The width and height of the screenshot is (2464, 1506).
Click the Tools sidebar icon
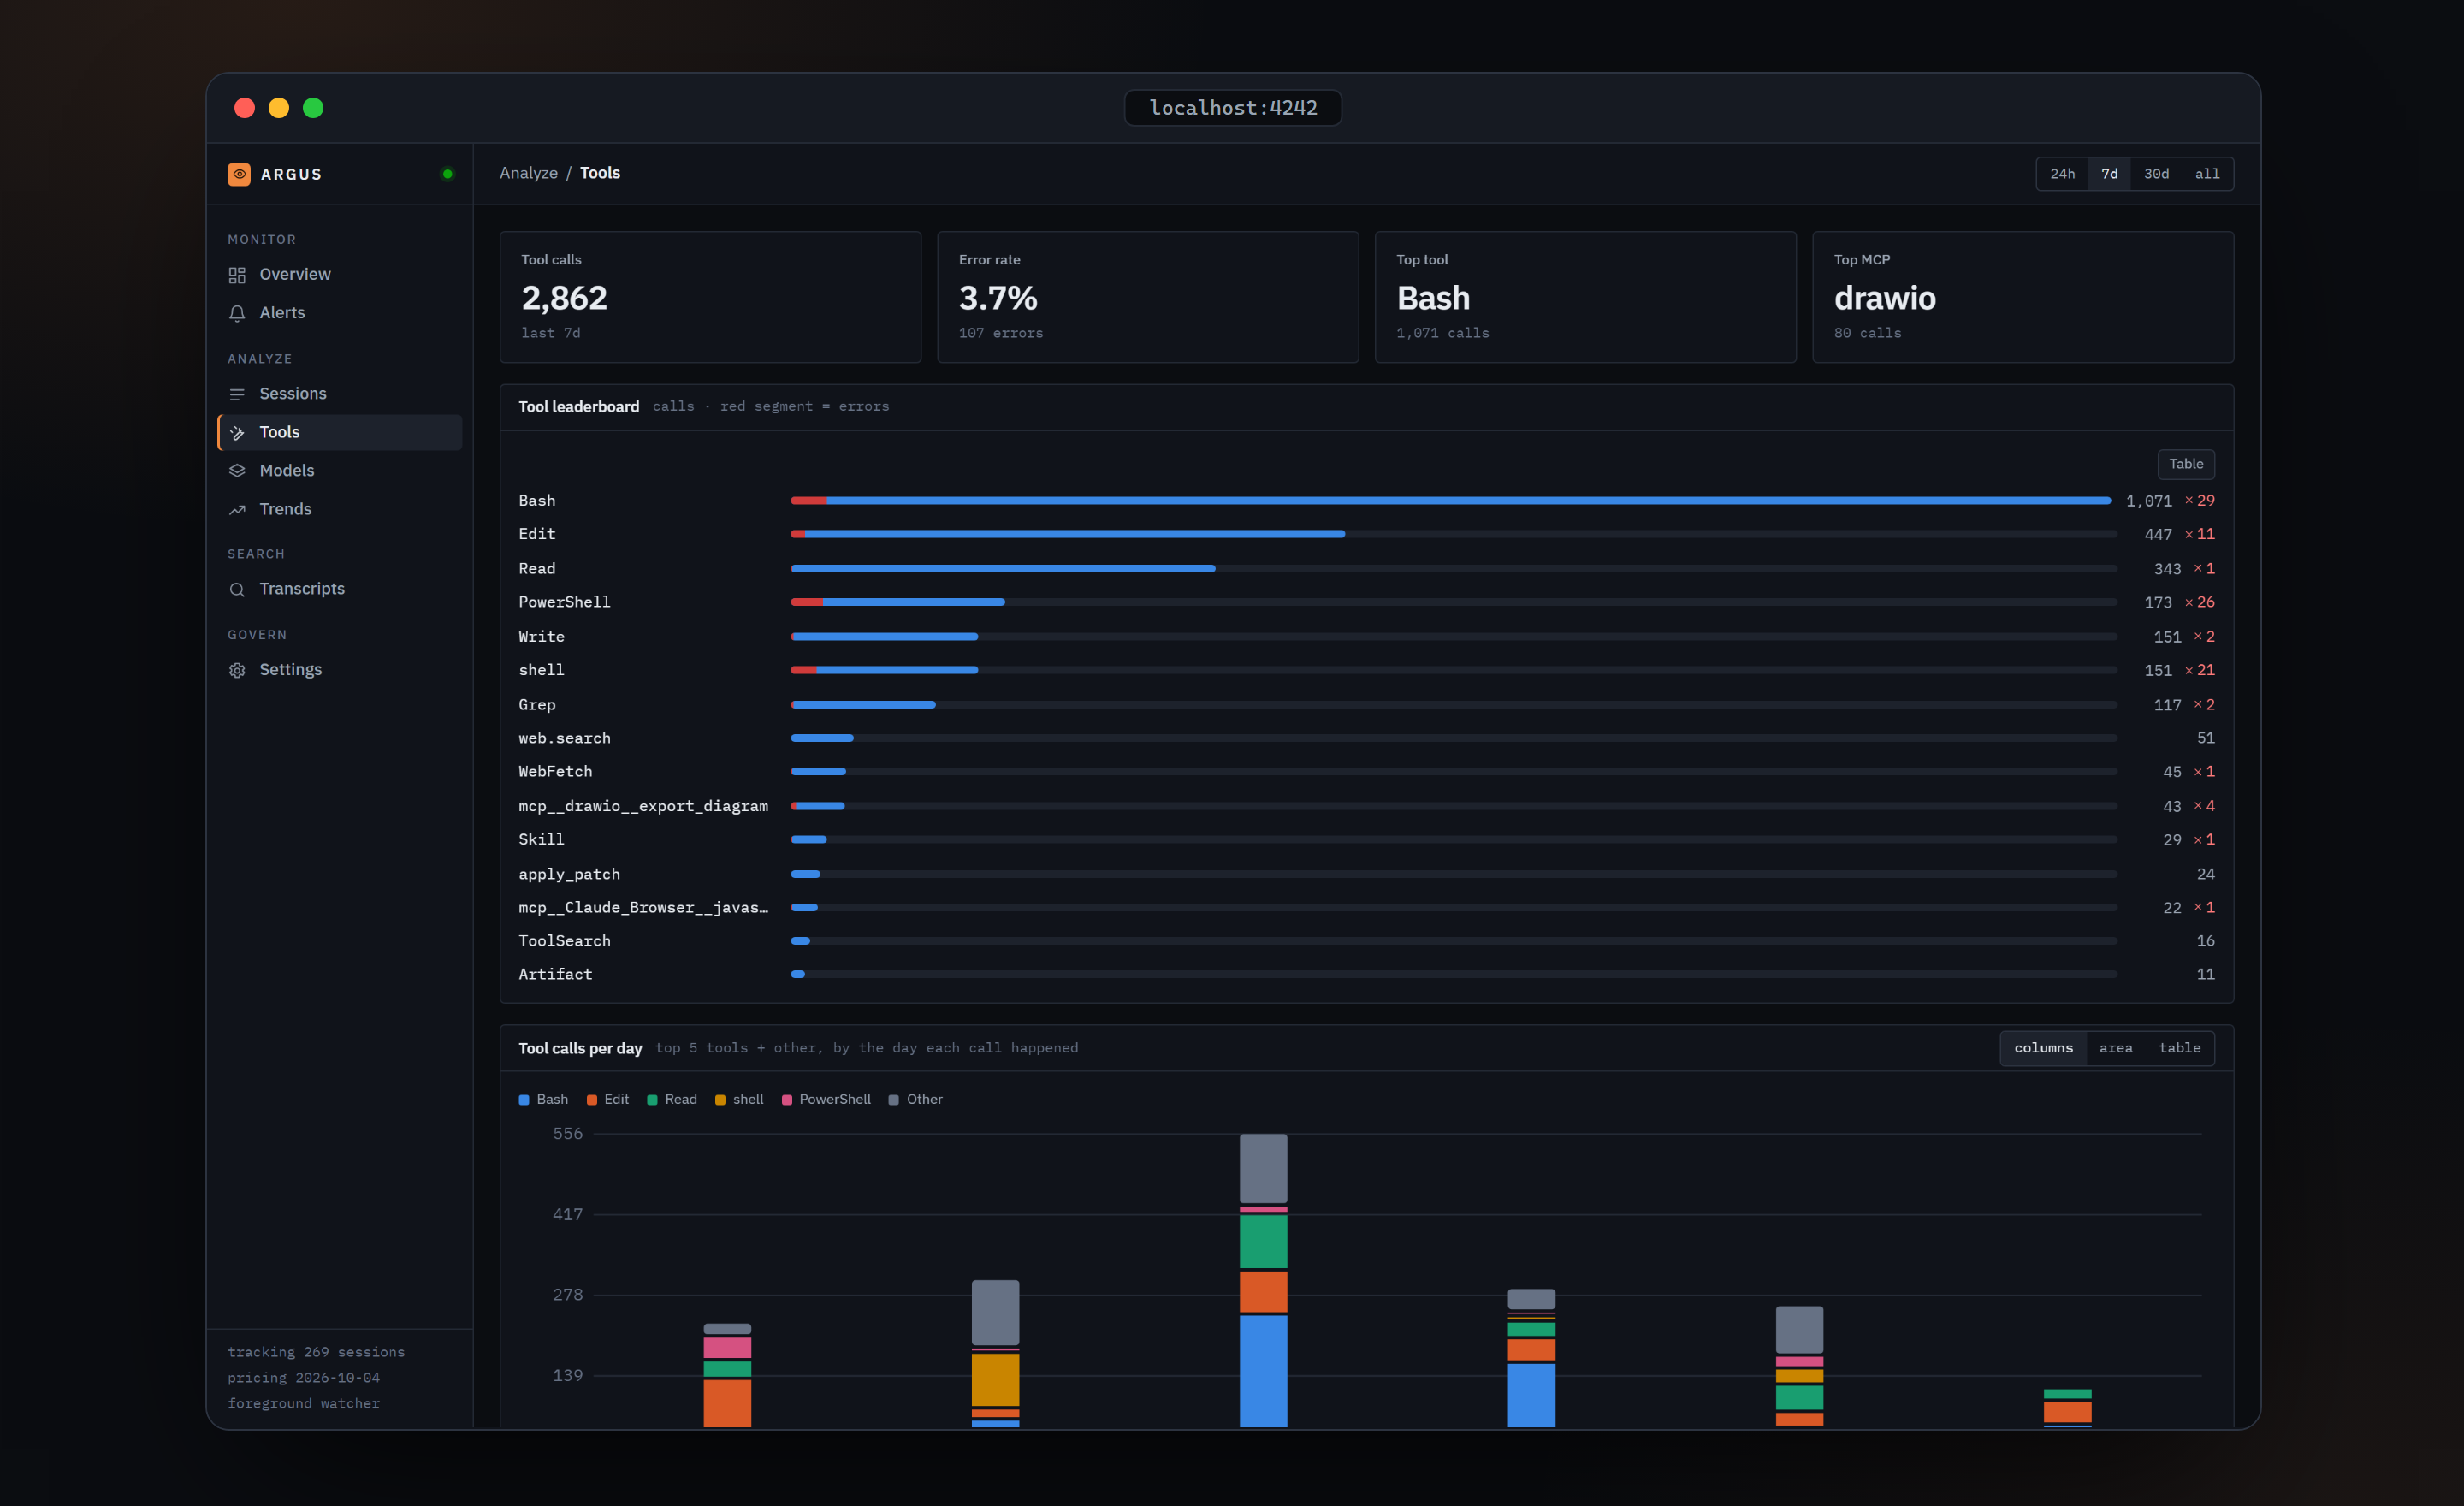tap(237, 432)
